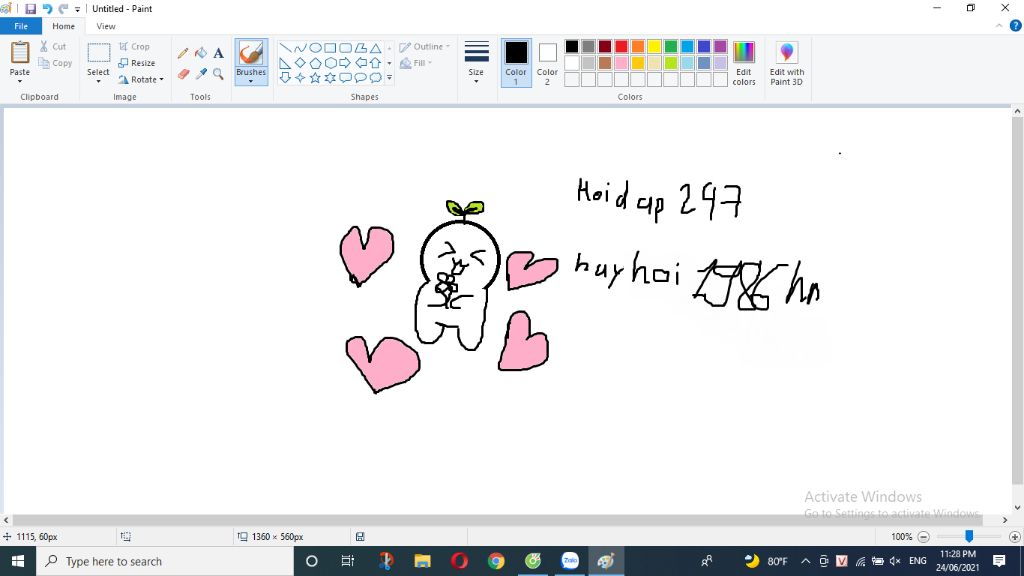Click the Save icon in title bar
1024x576 pixels.
pos(30,8)
